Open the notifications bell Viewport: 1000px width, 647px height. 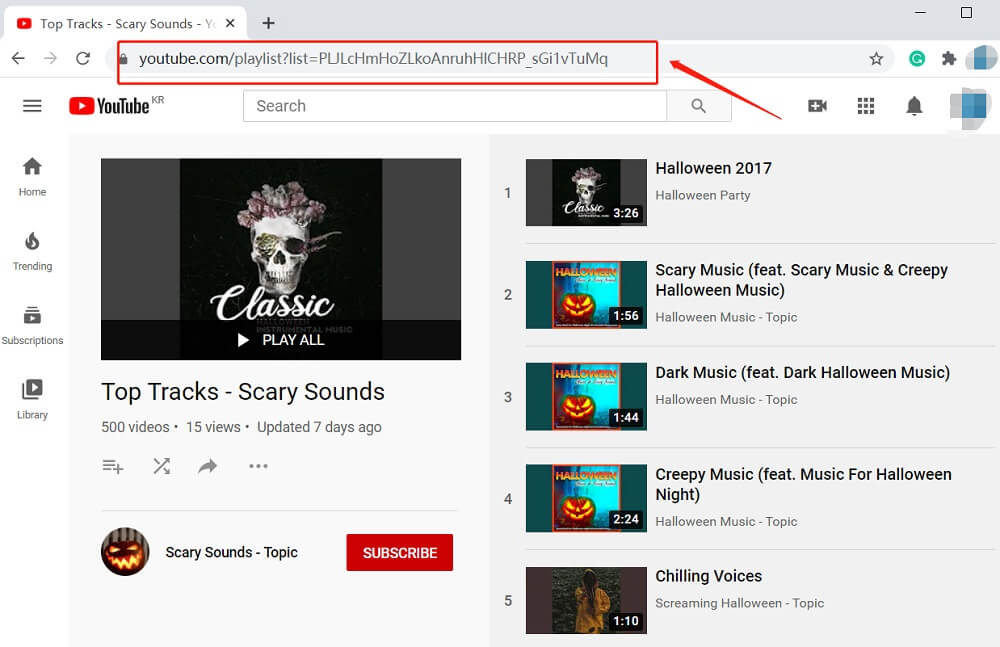(914, 106)
